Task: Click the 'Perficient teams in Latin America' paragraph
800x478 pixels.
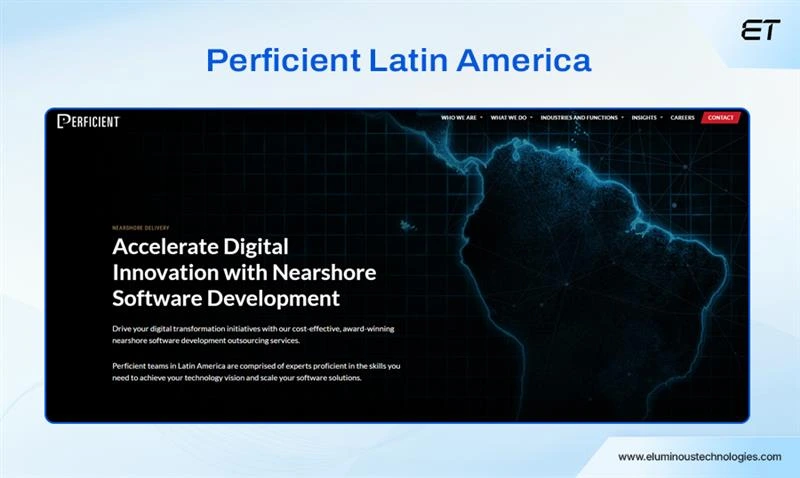Action: [256, 372]
